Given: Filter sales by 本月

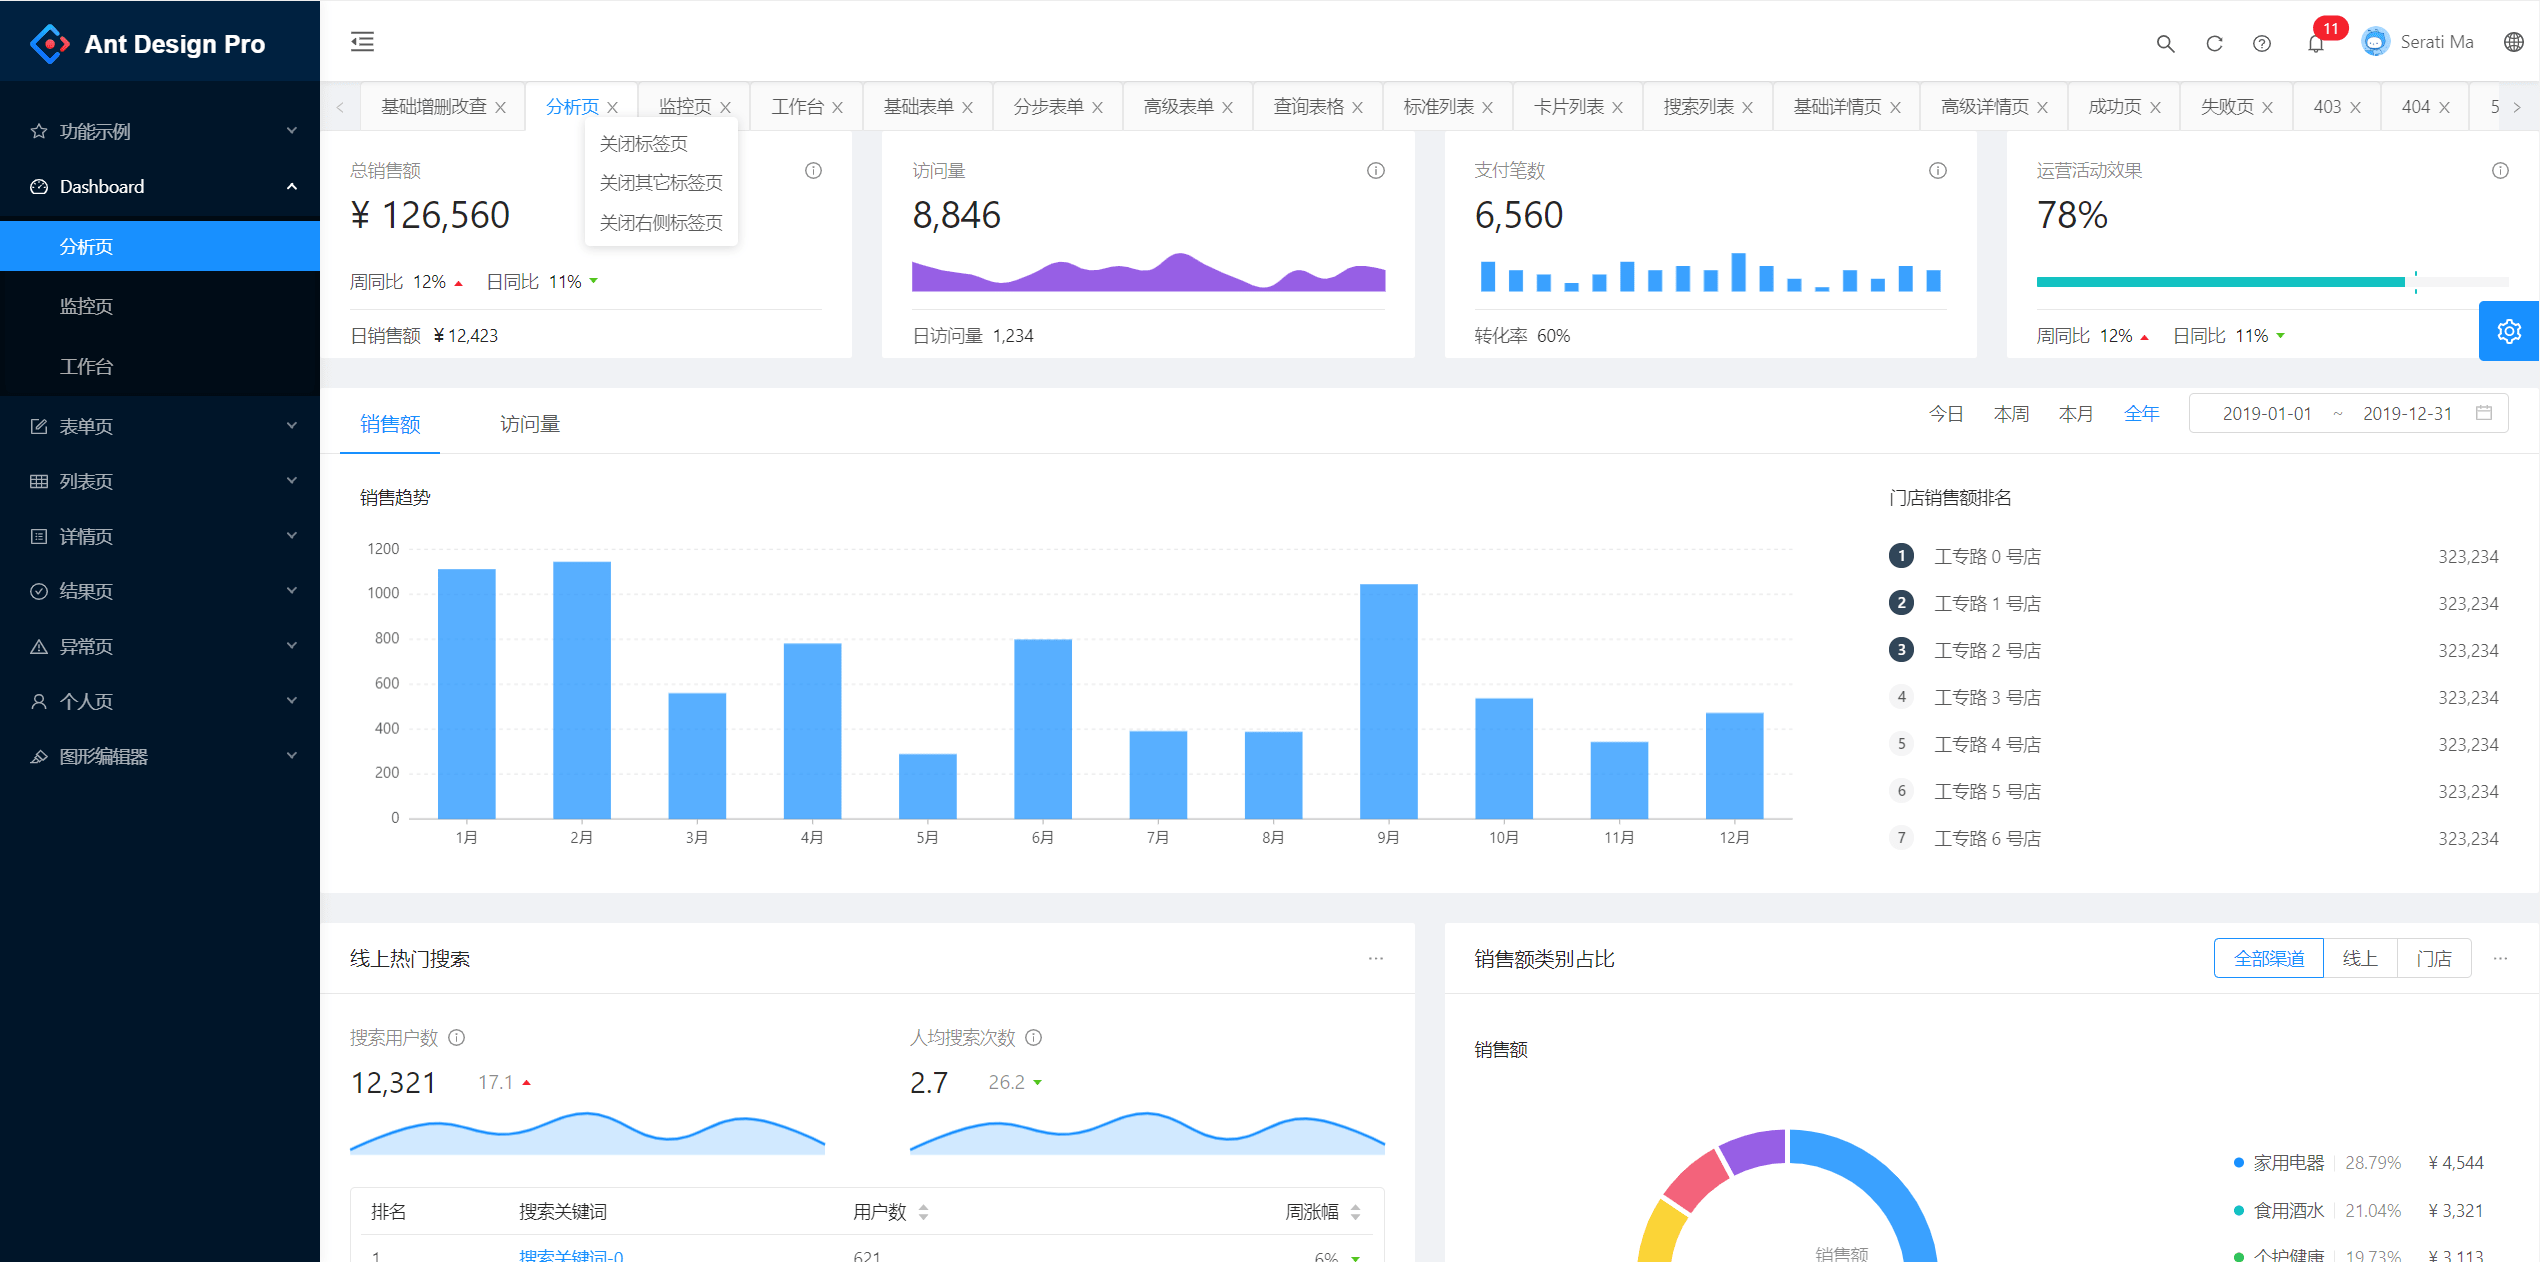Looking at the screenshot, I should [x=2076, y=413].
